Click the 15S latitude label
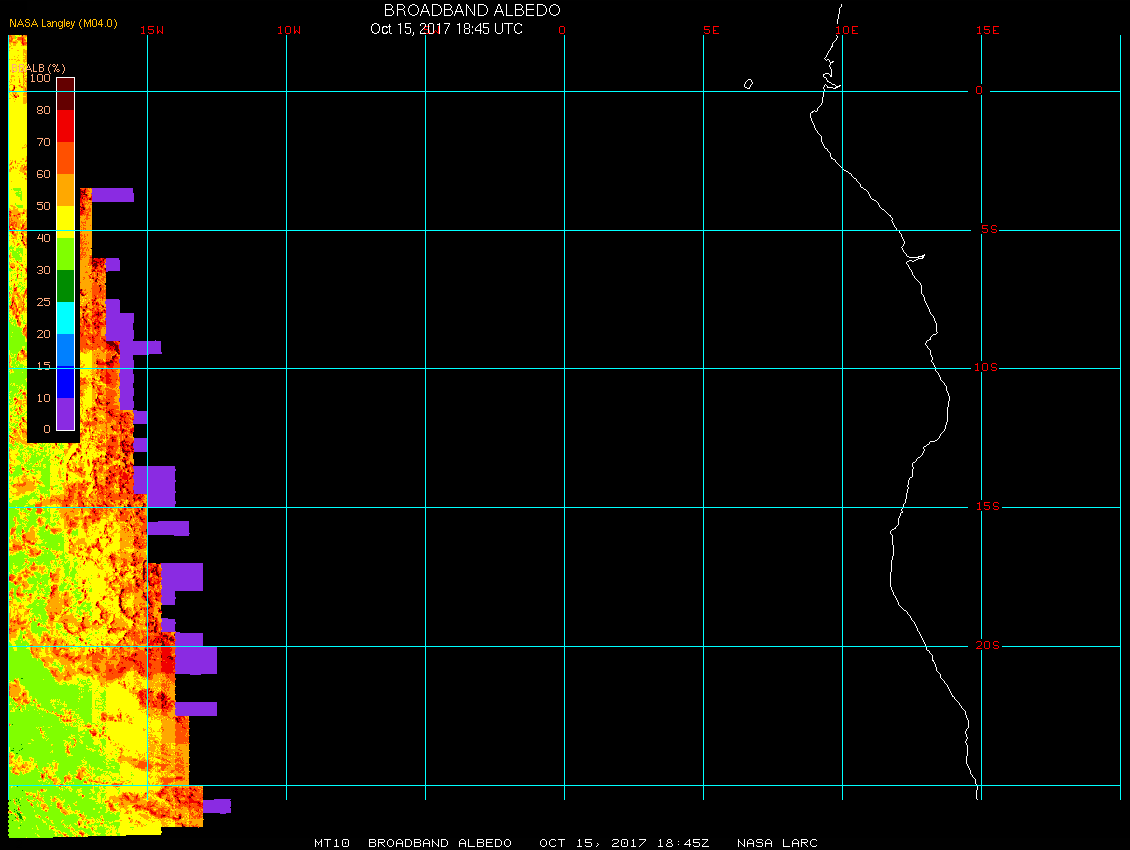The height and width of the screenshot is (850, 1130). (x=986, y=507)
